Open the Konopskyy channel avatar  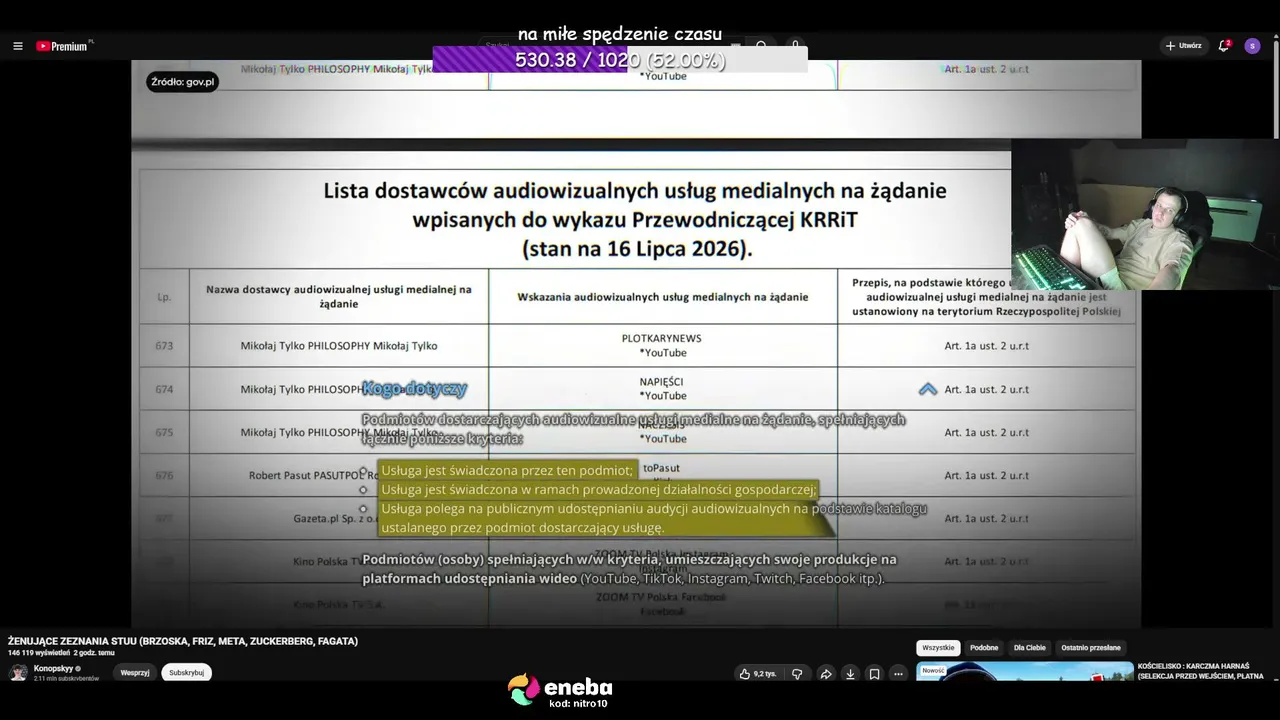(18, 673)
